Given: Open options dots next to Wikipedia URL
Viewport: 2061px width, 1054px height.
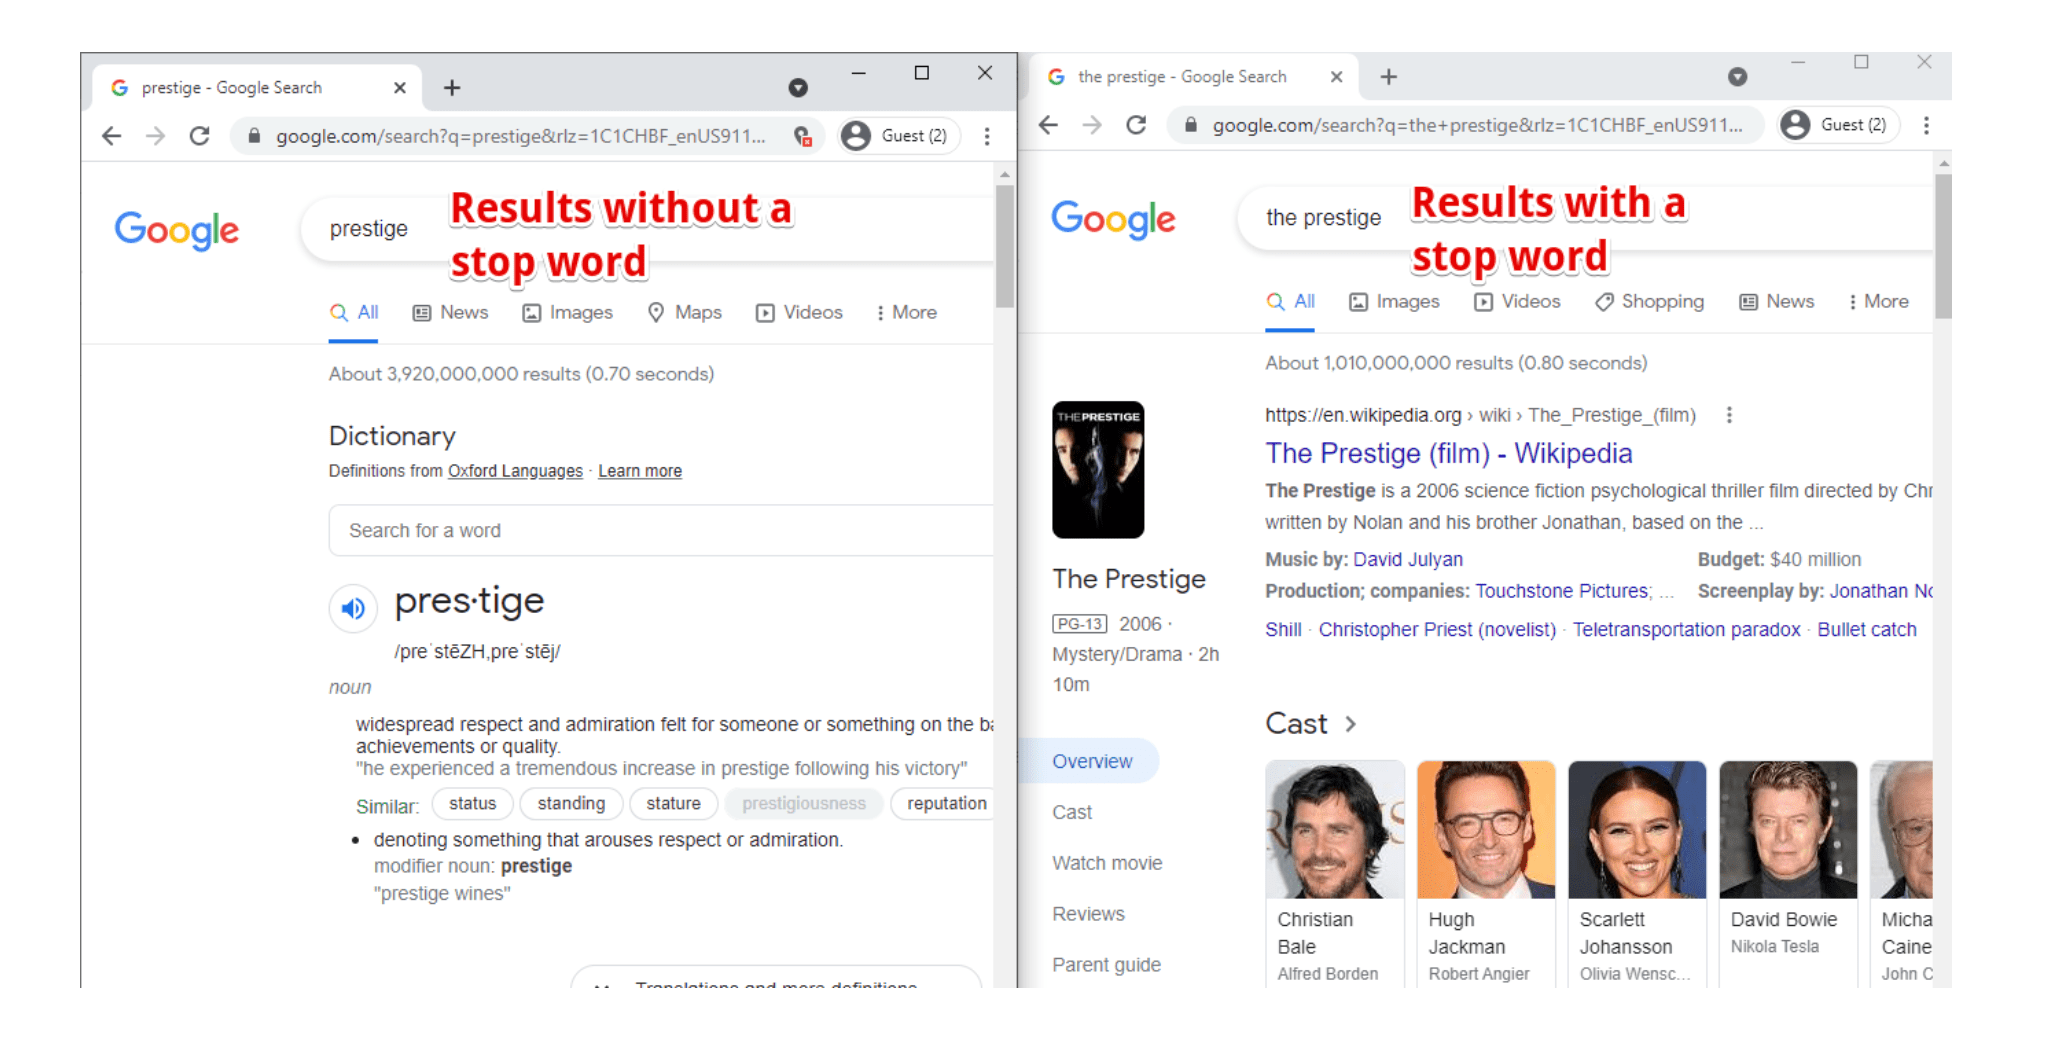Looking at the screenshot, I should (1729, 415).
